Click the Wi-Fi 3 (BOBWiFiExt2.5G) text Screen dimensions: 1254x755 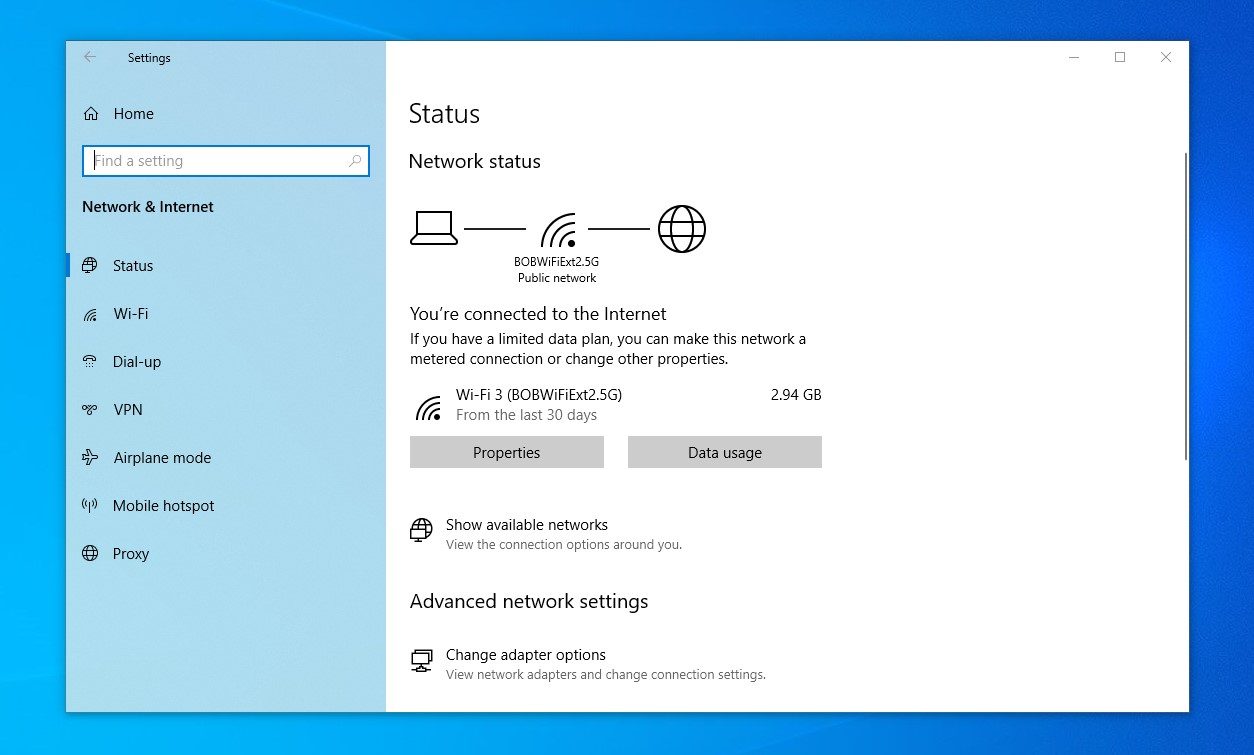pos(539,395)
